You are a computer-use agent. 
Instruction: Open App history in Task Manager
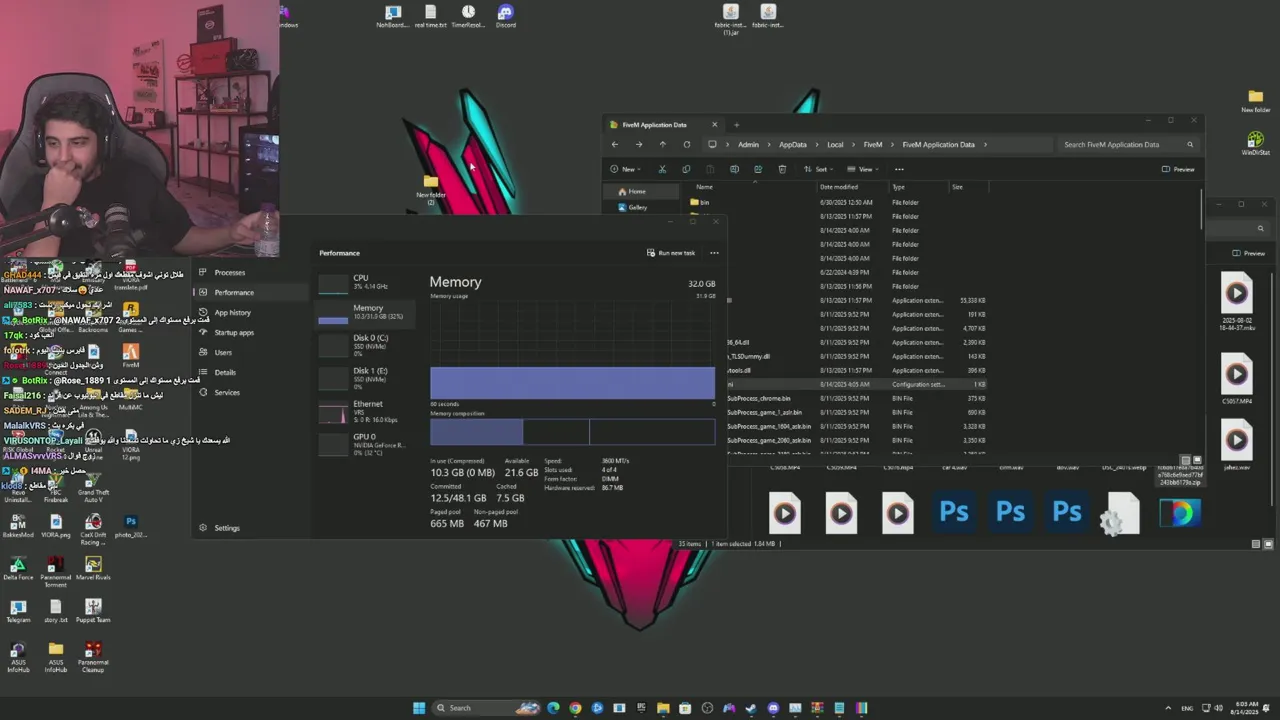click(x=232, y=312)
